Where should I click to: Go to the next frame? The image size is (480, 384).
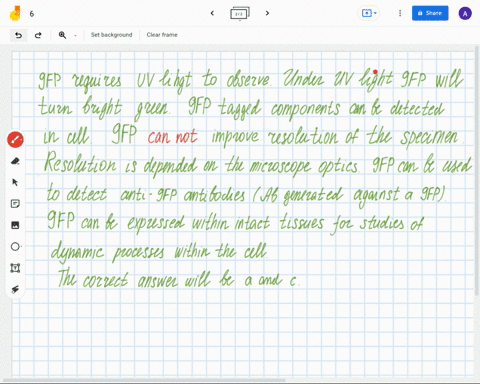[x=267, y=13]
